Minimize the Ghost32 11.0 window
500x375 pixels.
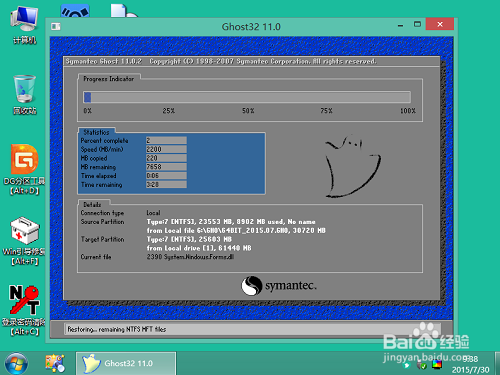coord(401,25)
